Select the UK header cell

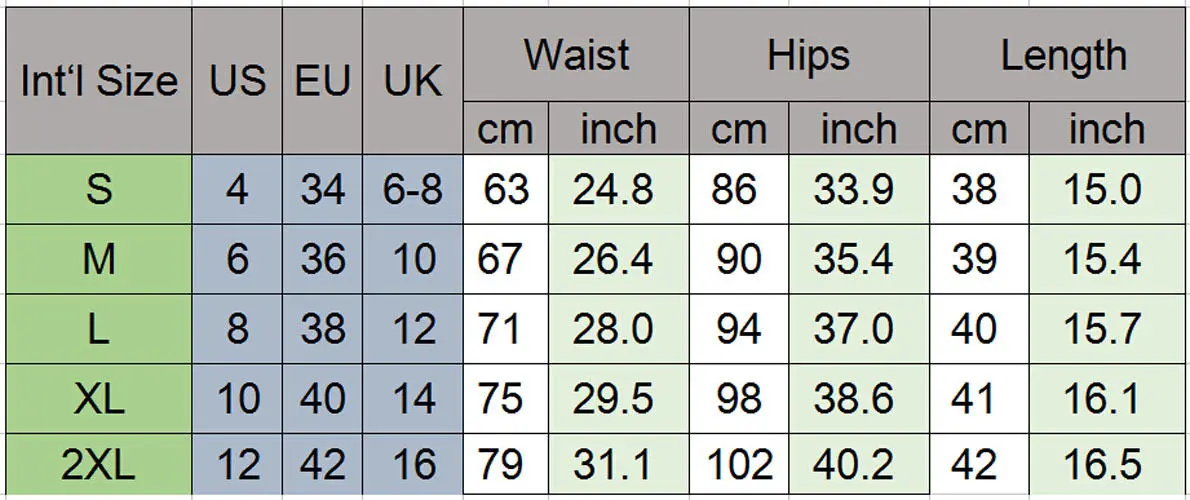pos(412,81)
